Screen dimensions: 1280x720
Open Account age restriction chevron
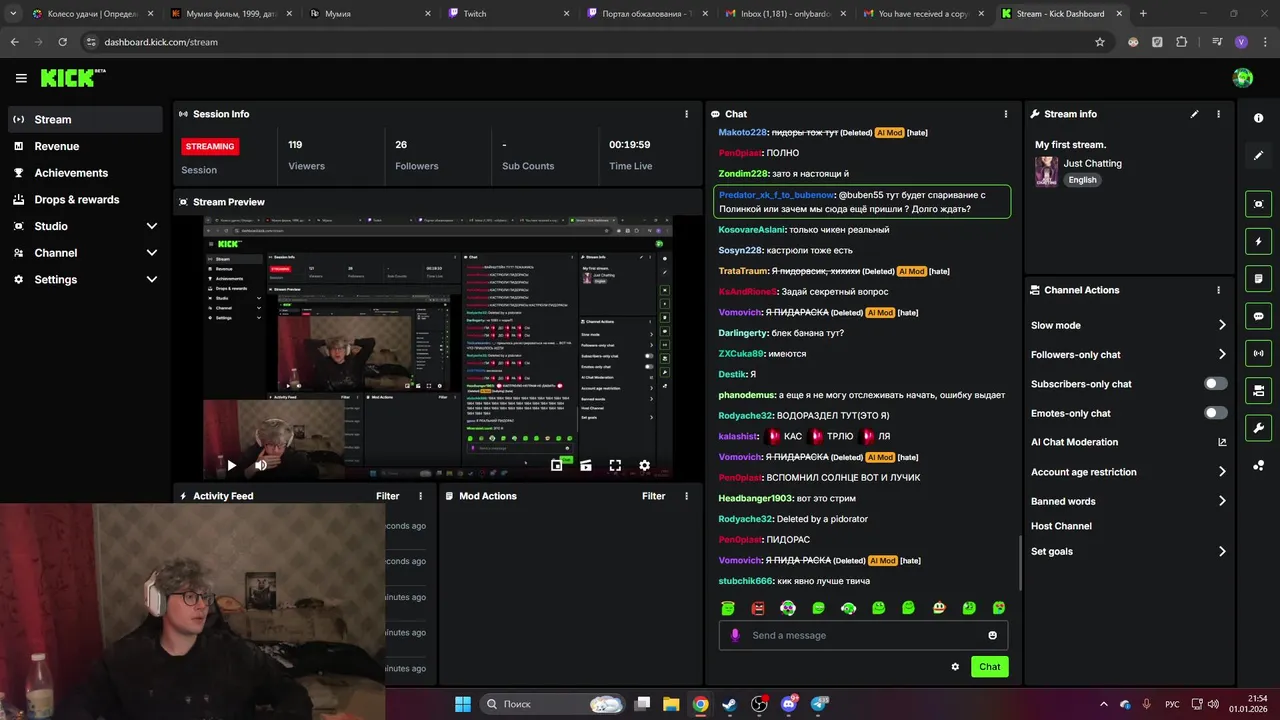[1222, 472]
